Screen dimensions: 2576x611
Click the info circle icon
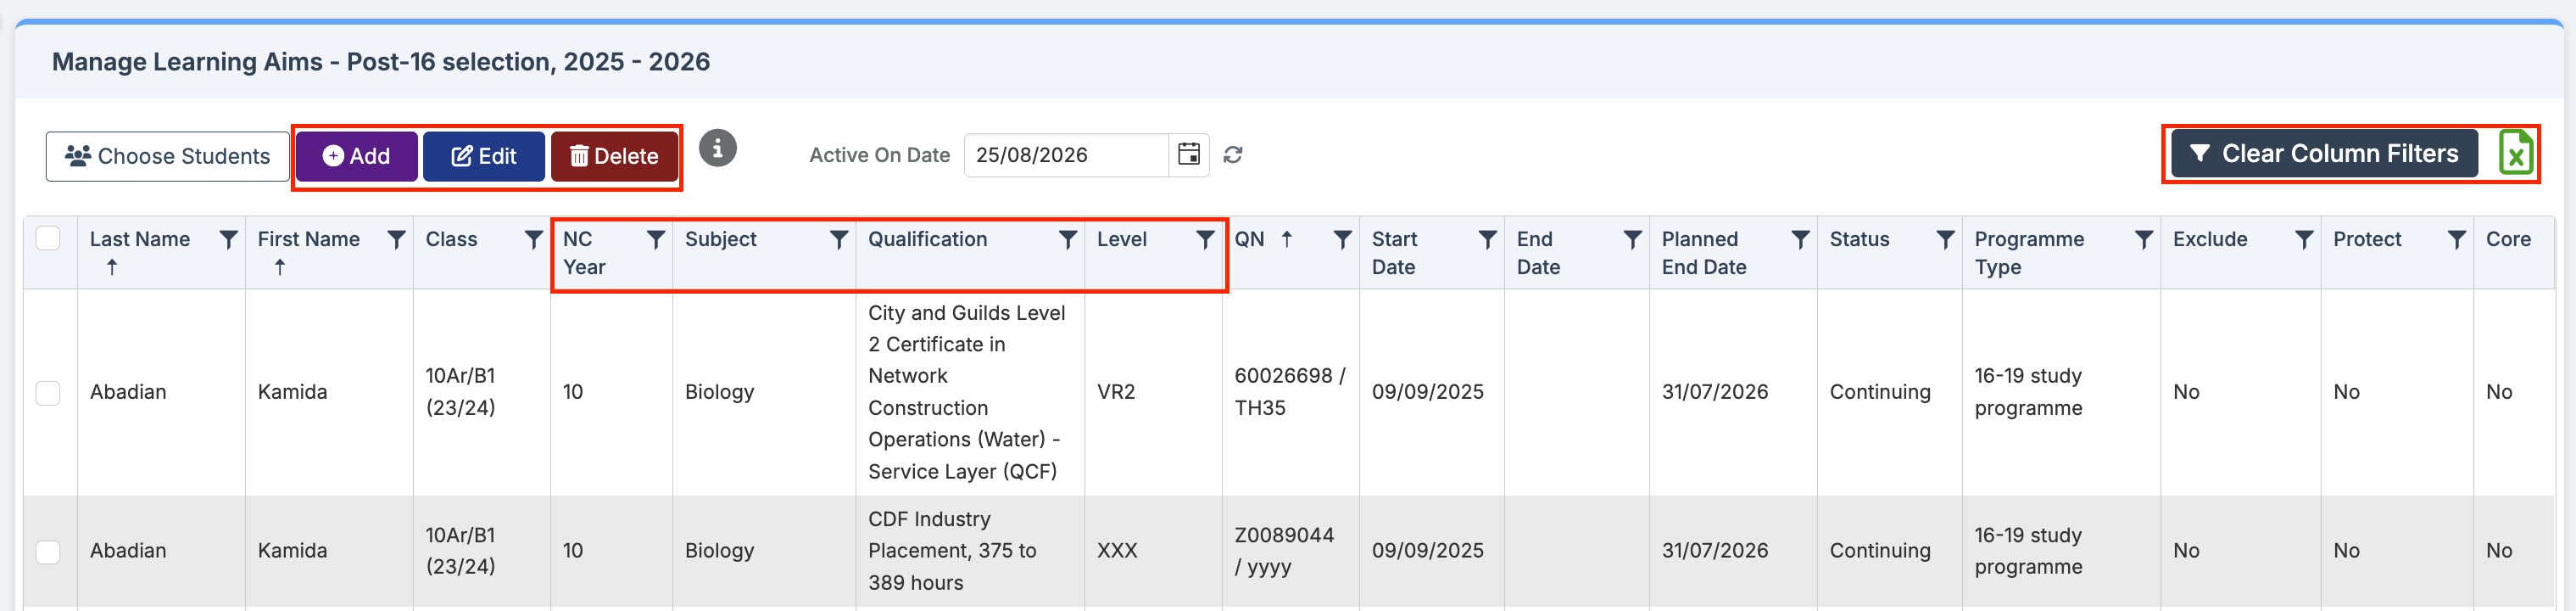click(x=717, y=149)
